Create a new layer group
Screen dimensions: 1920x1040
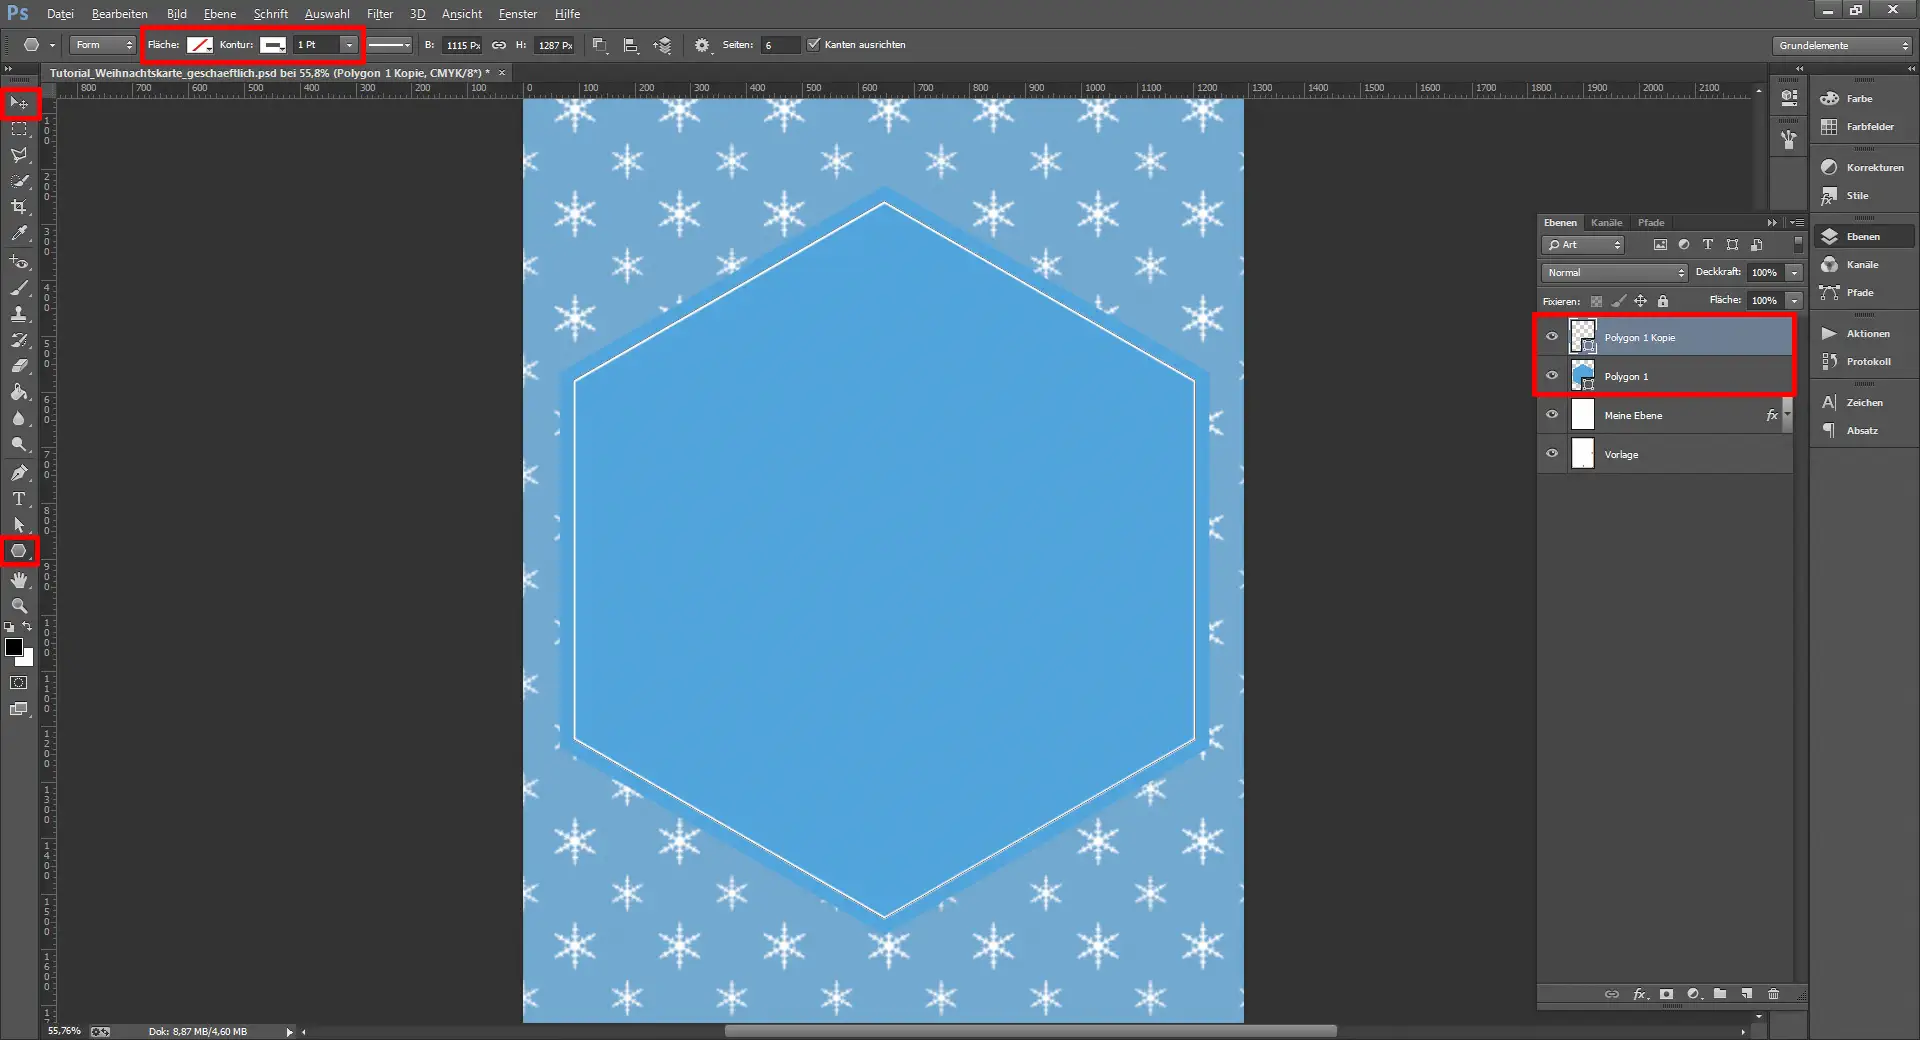1719,994
